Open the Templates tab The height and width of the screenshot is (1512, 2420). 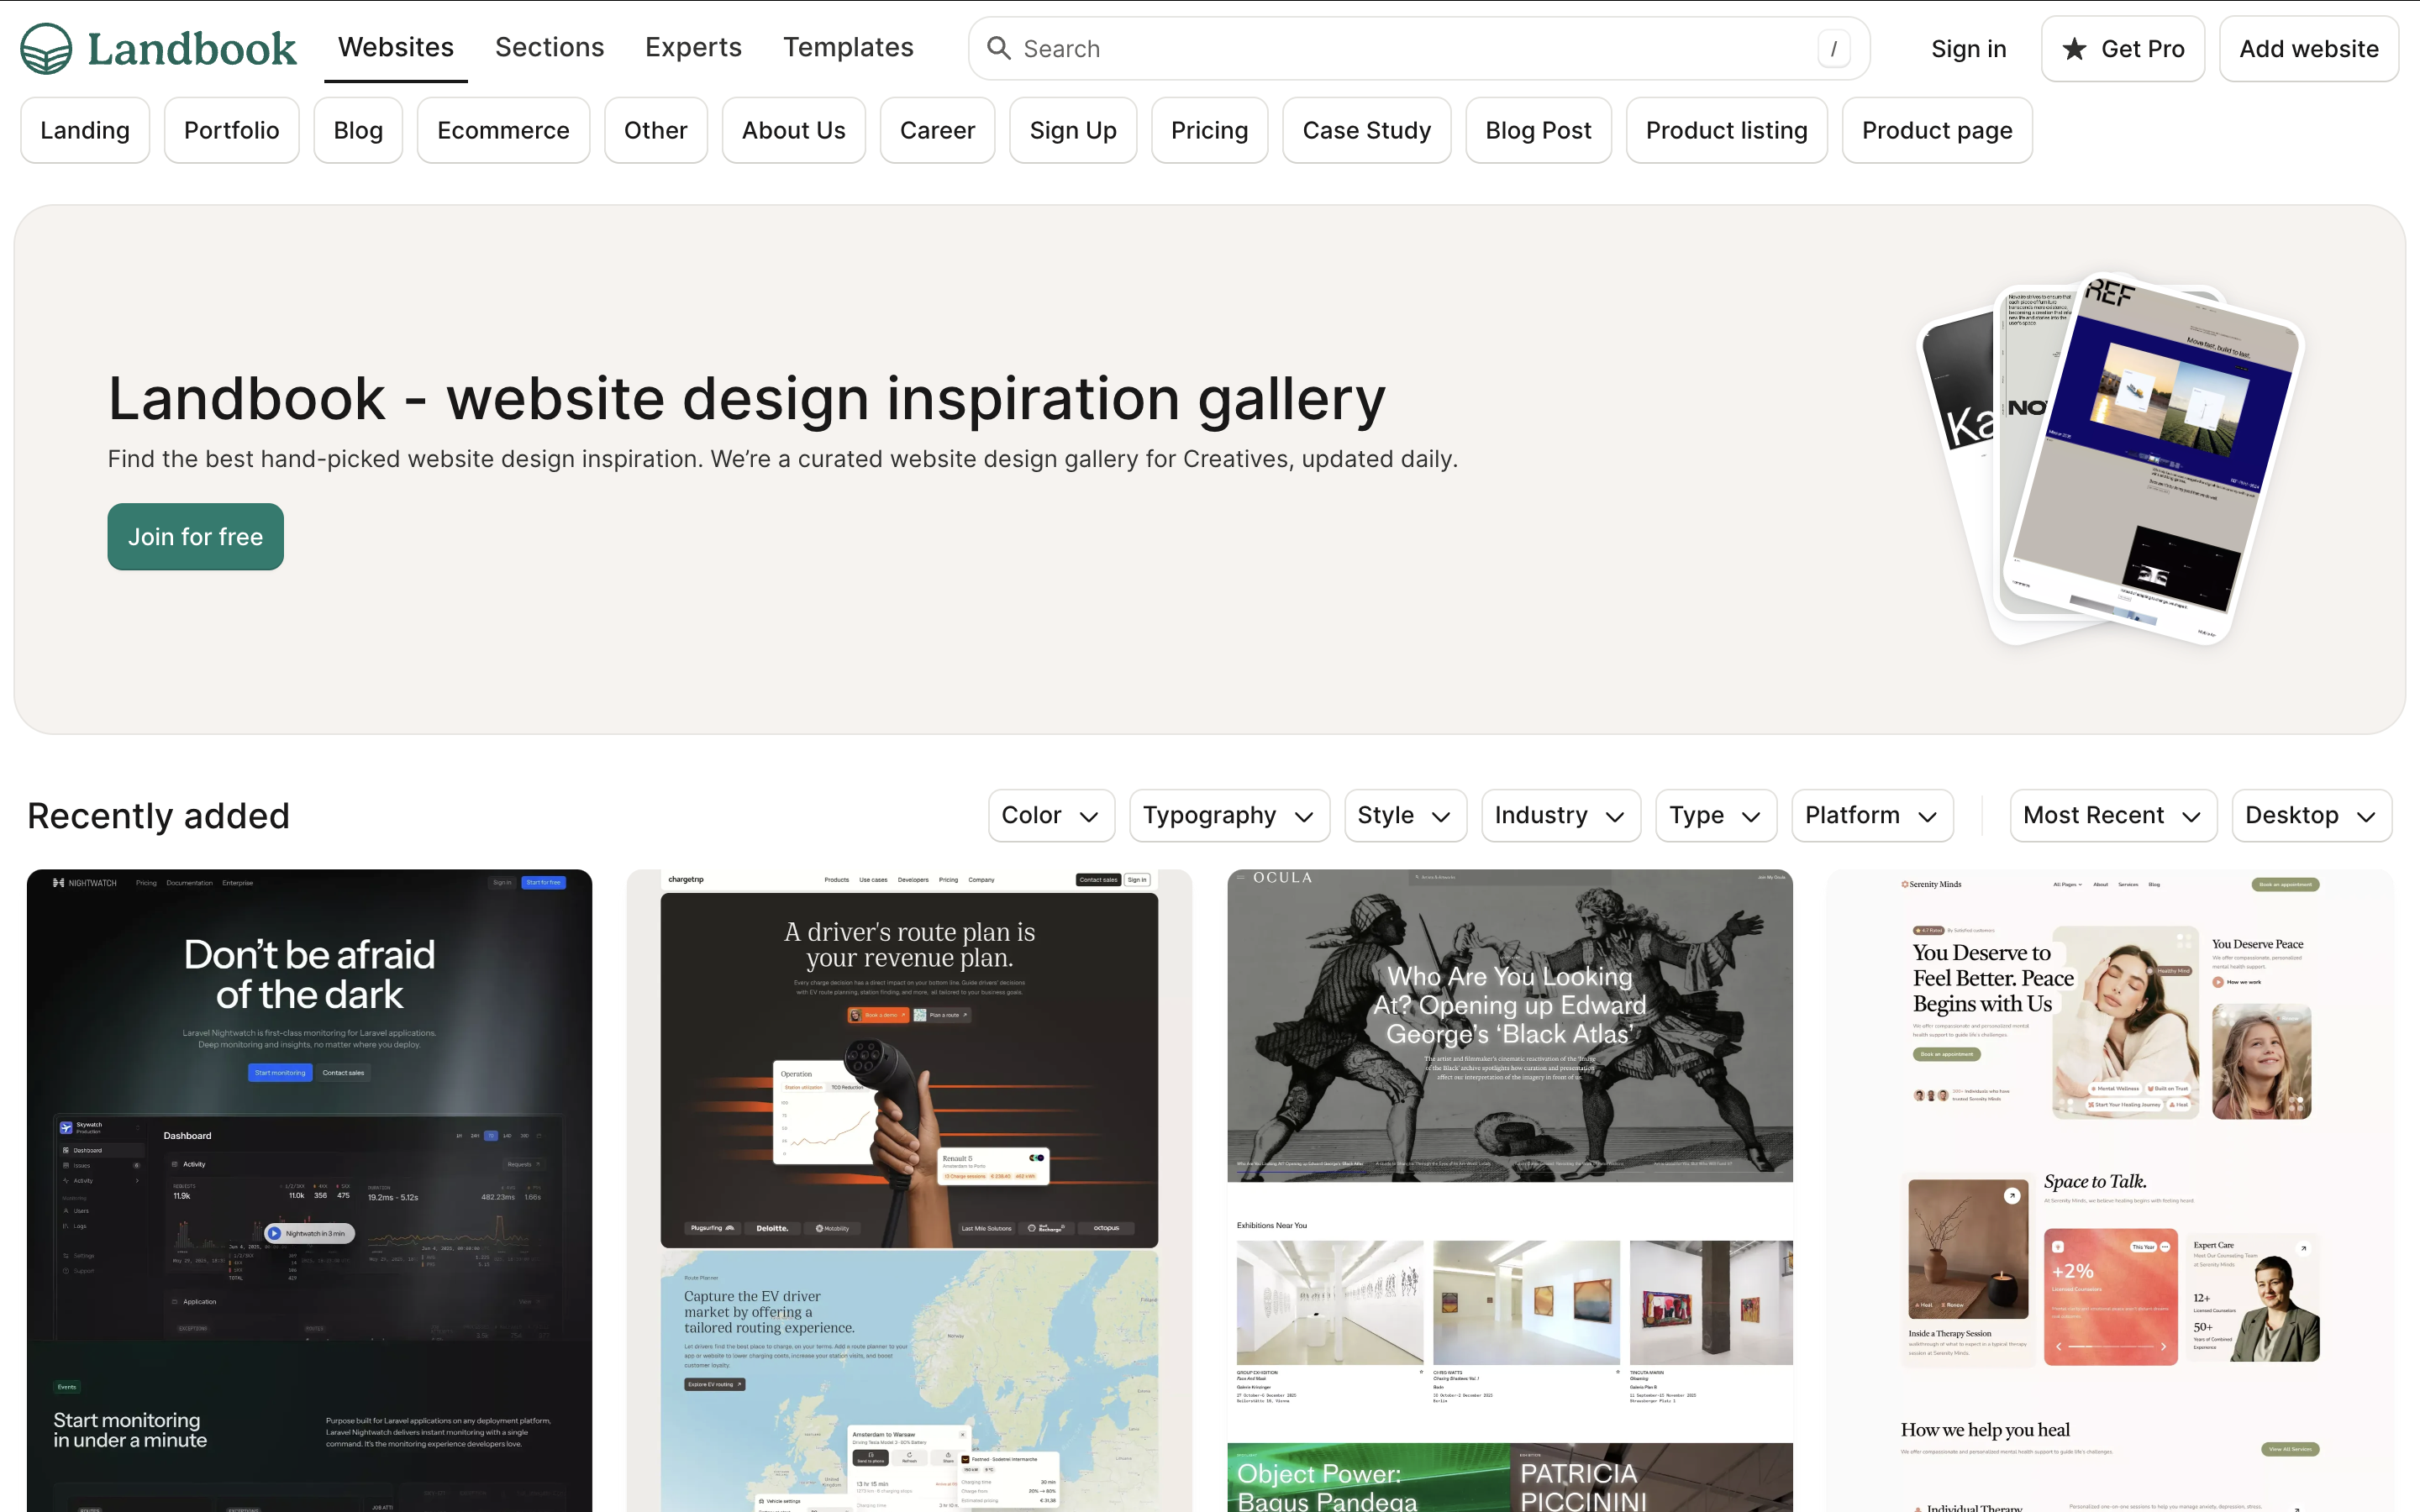tap(848, 47)
